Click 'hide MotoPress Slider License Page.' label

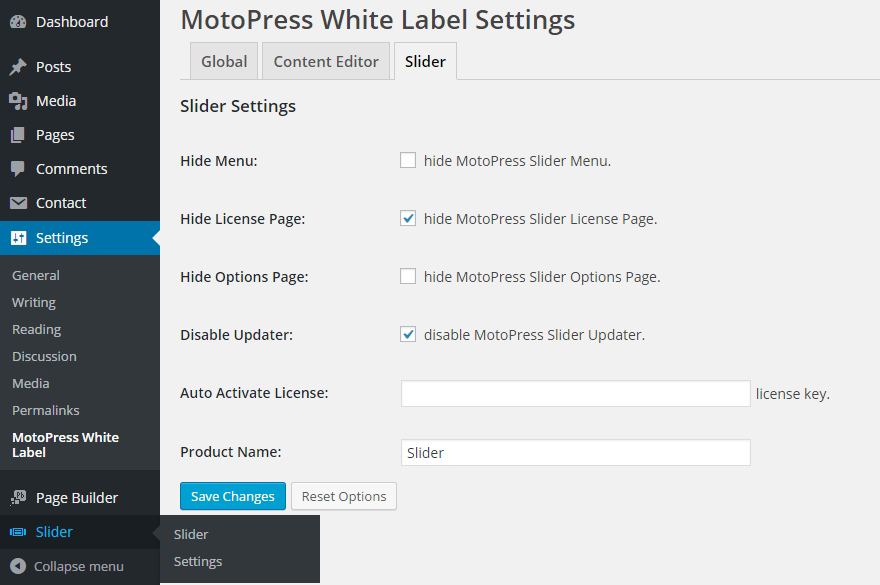[x=540, y=219]
